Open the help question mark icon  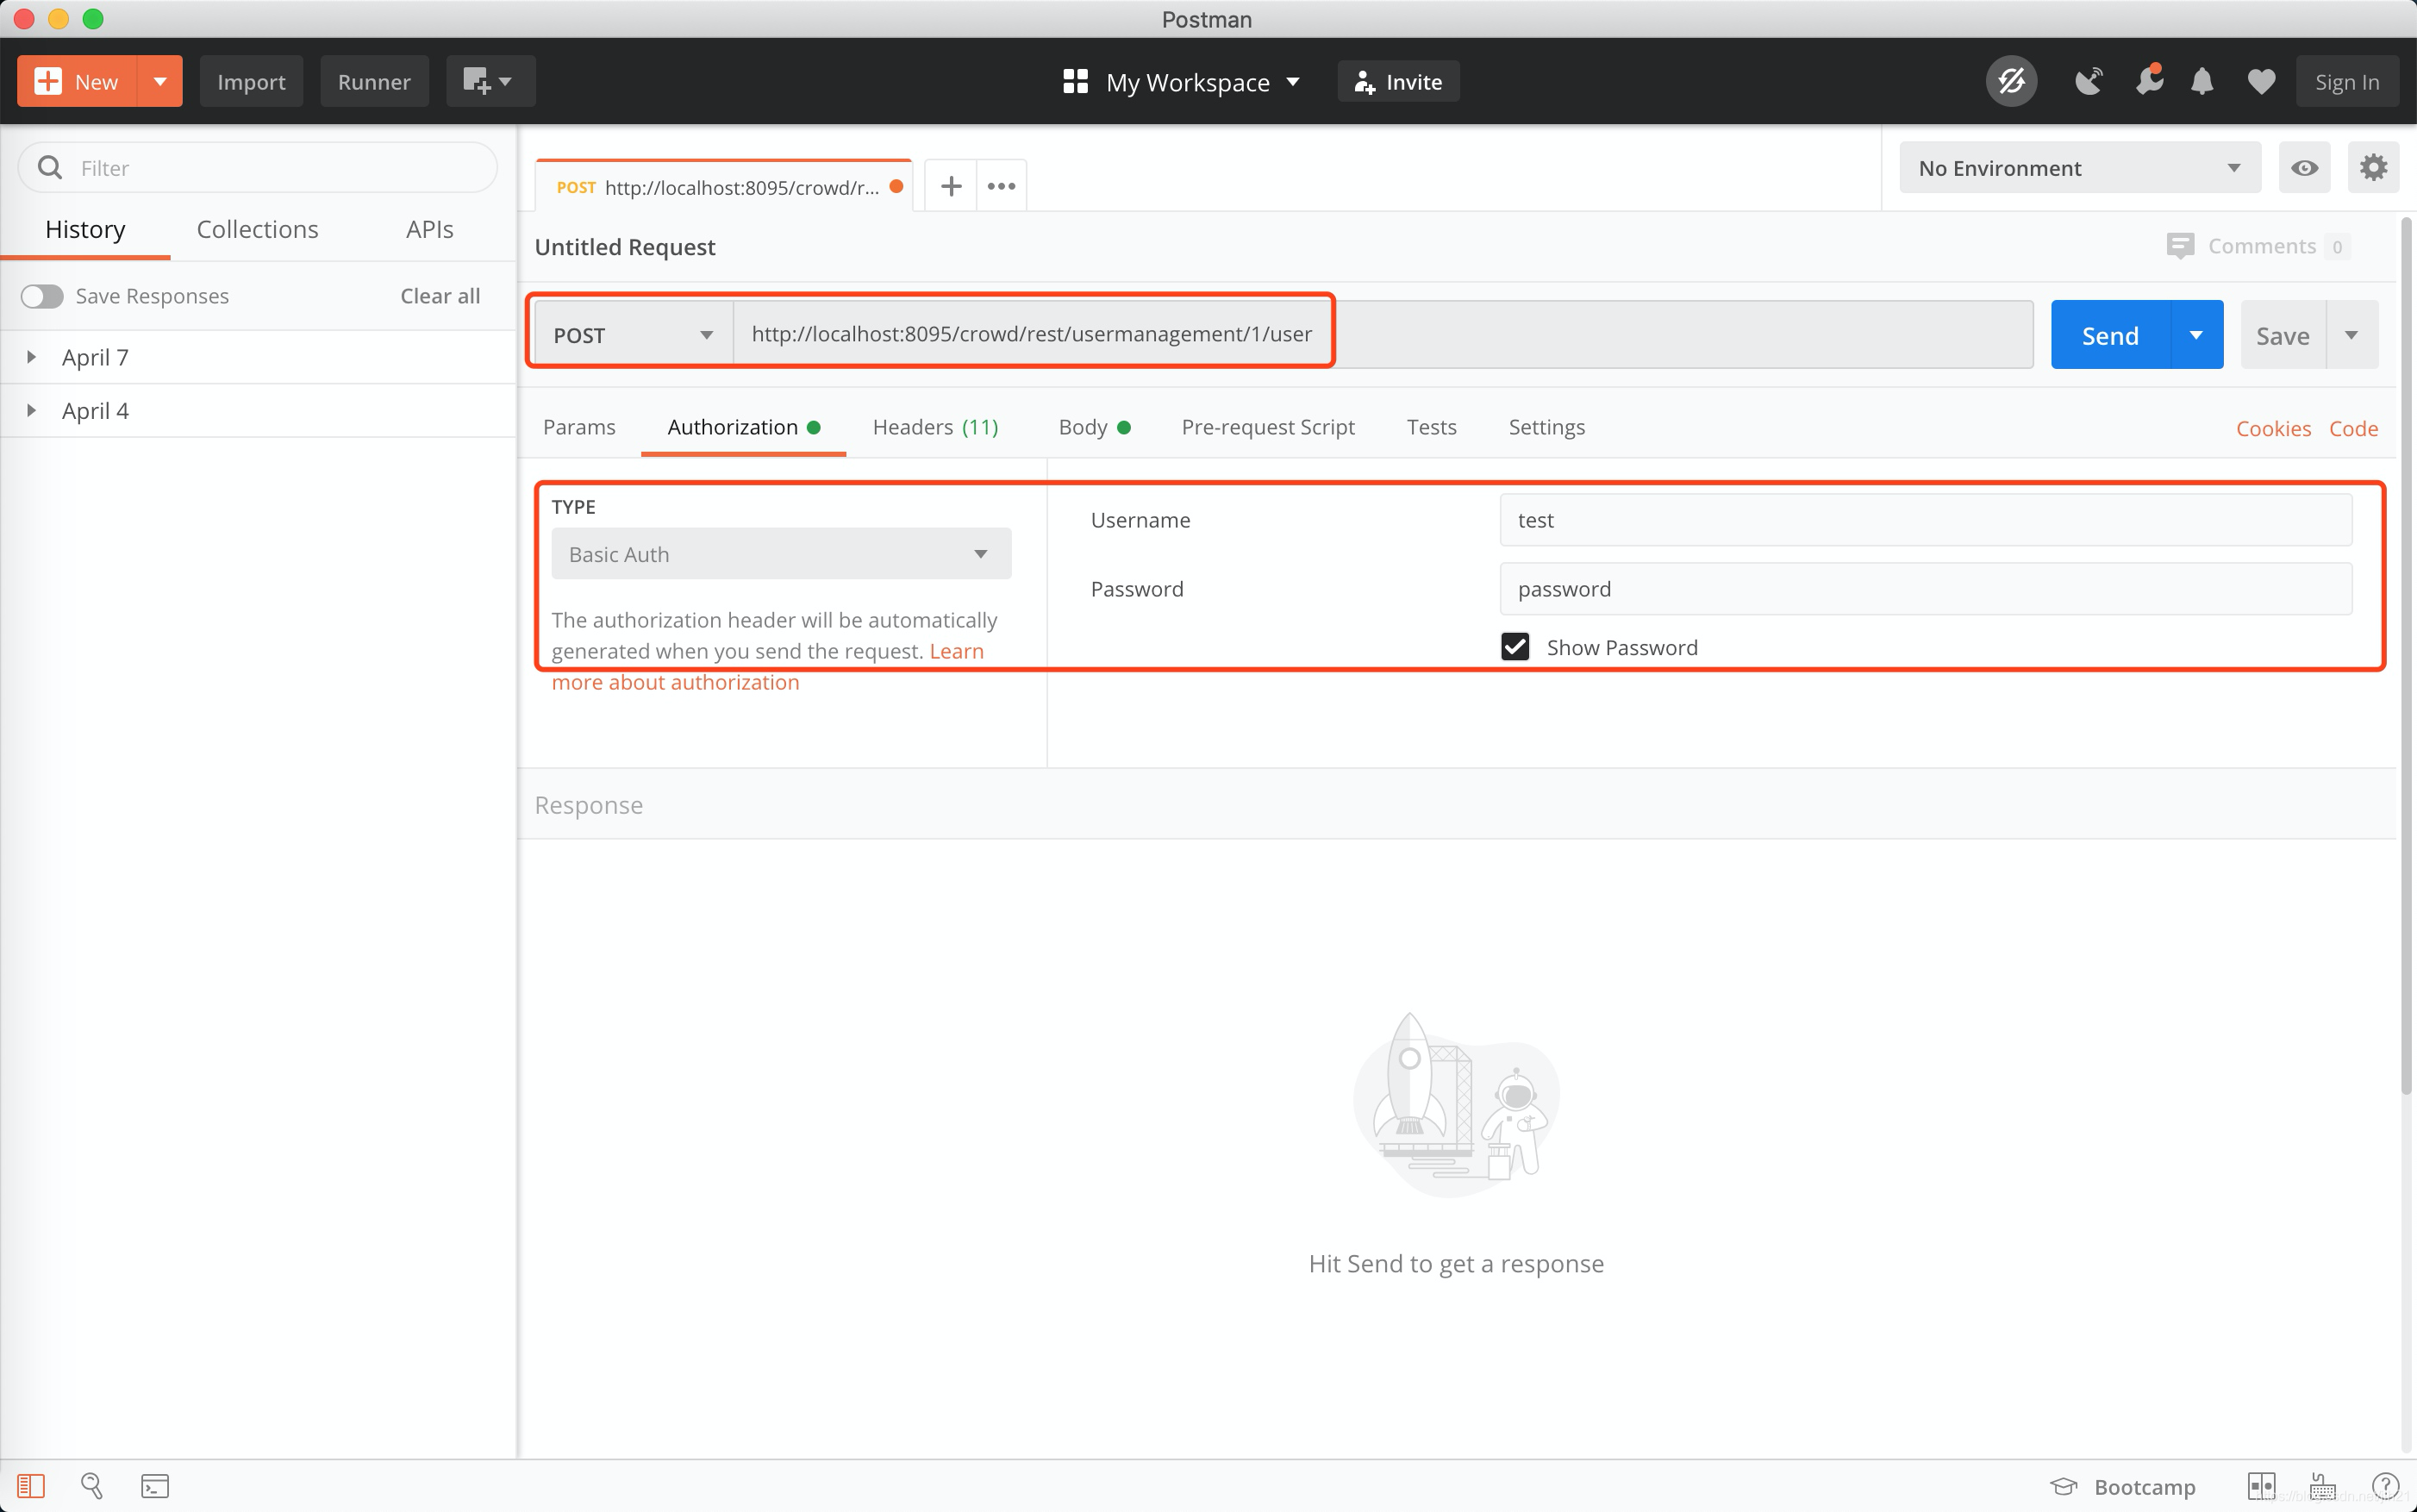tap(2385, 1486)
